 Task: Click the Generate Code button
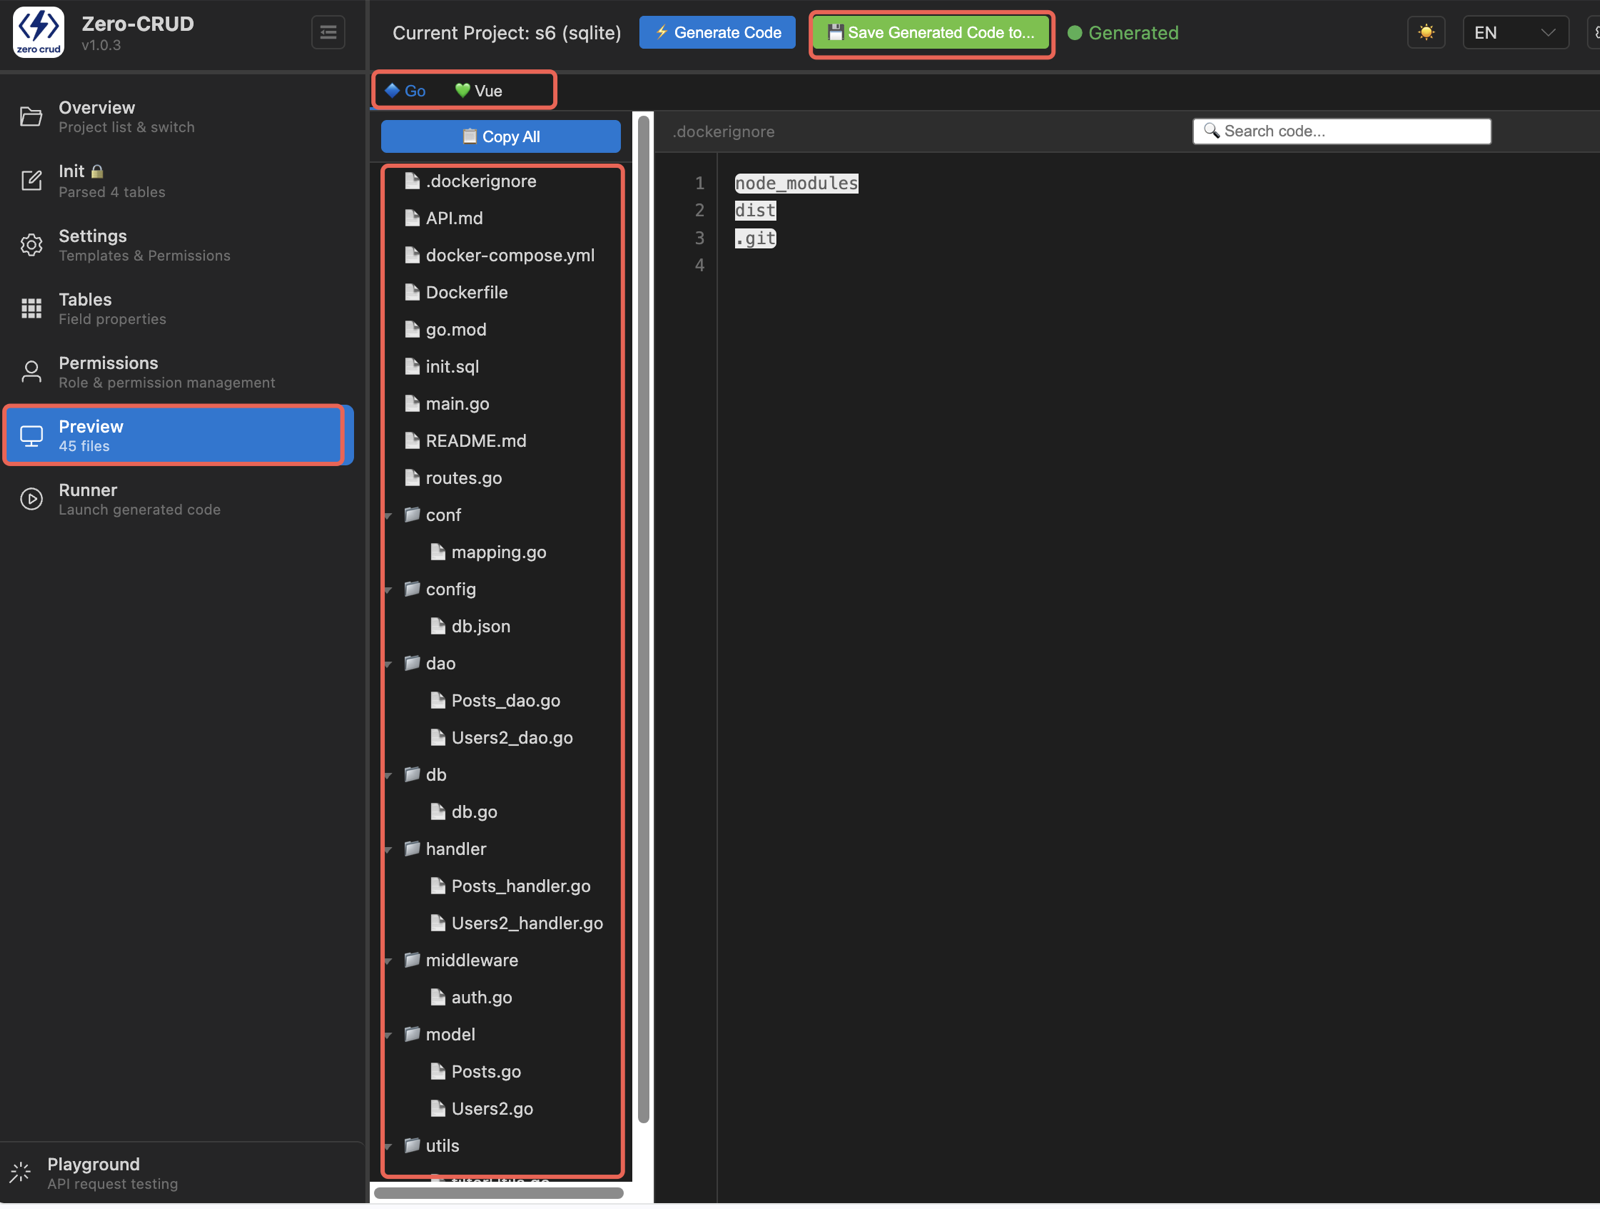[718, 33]
